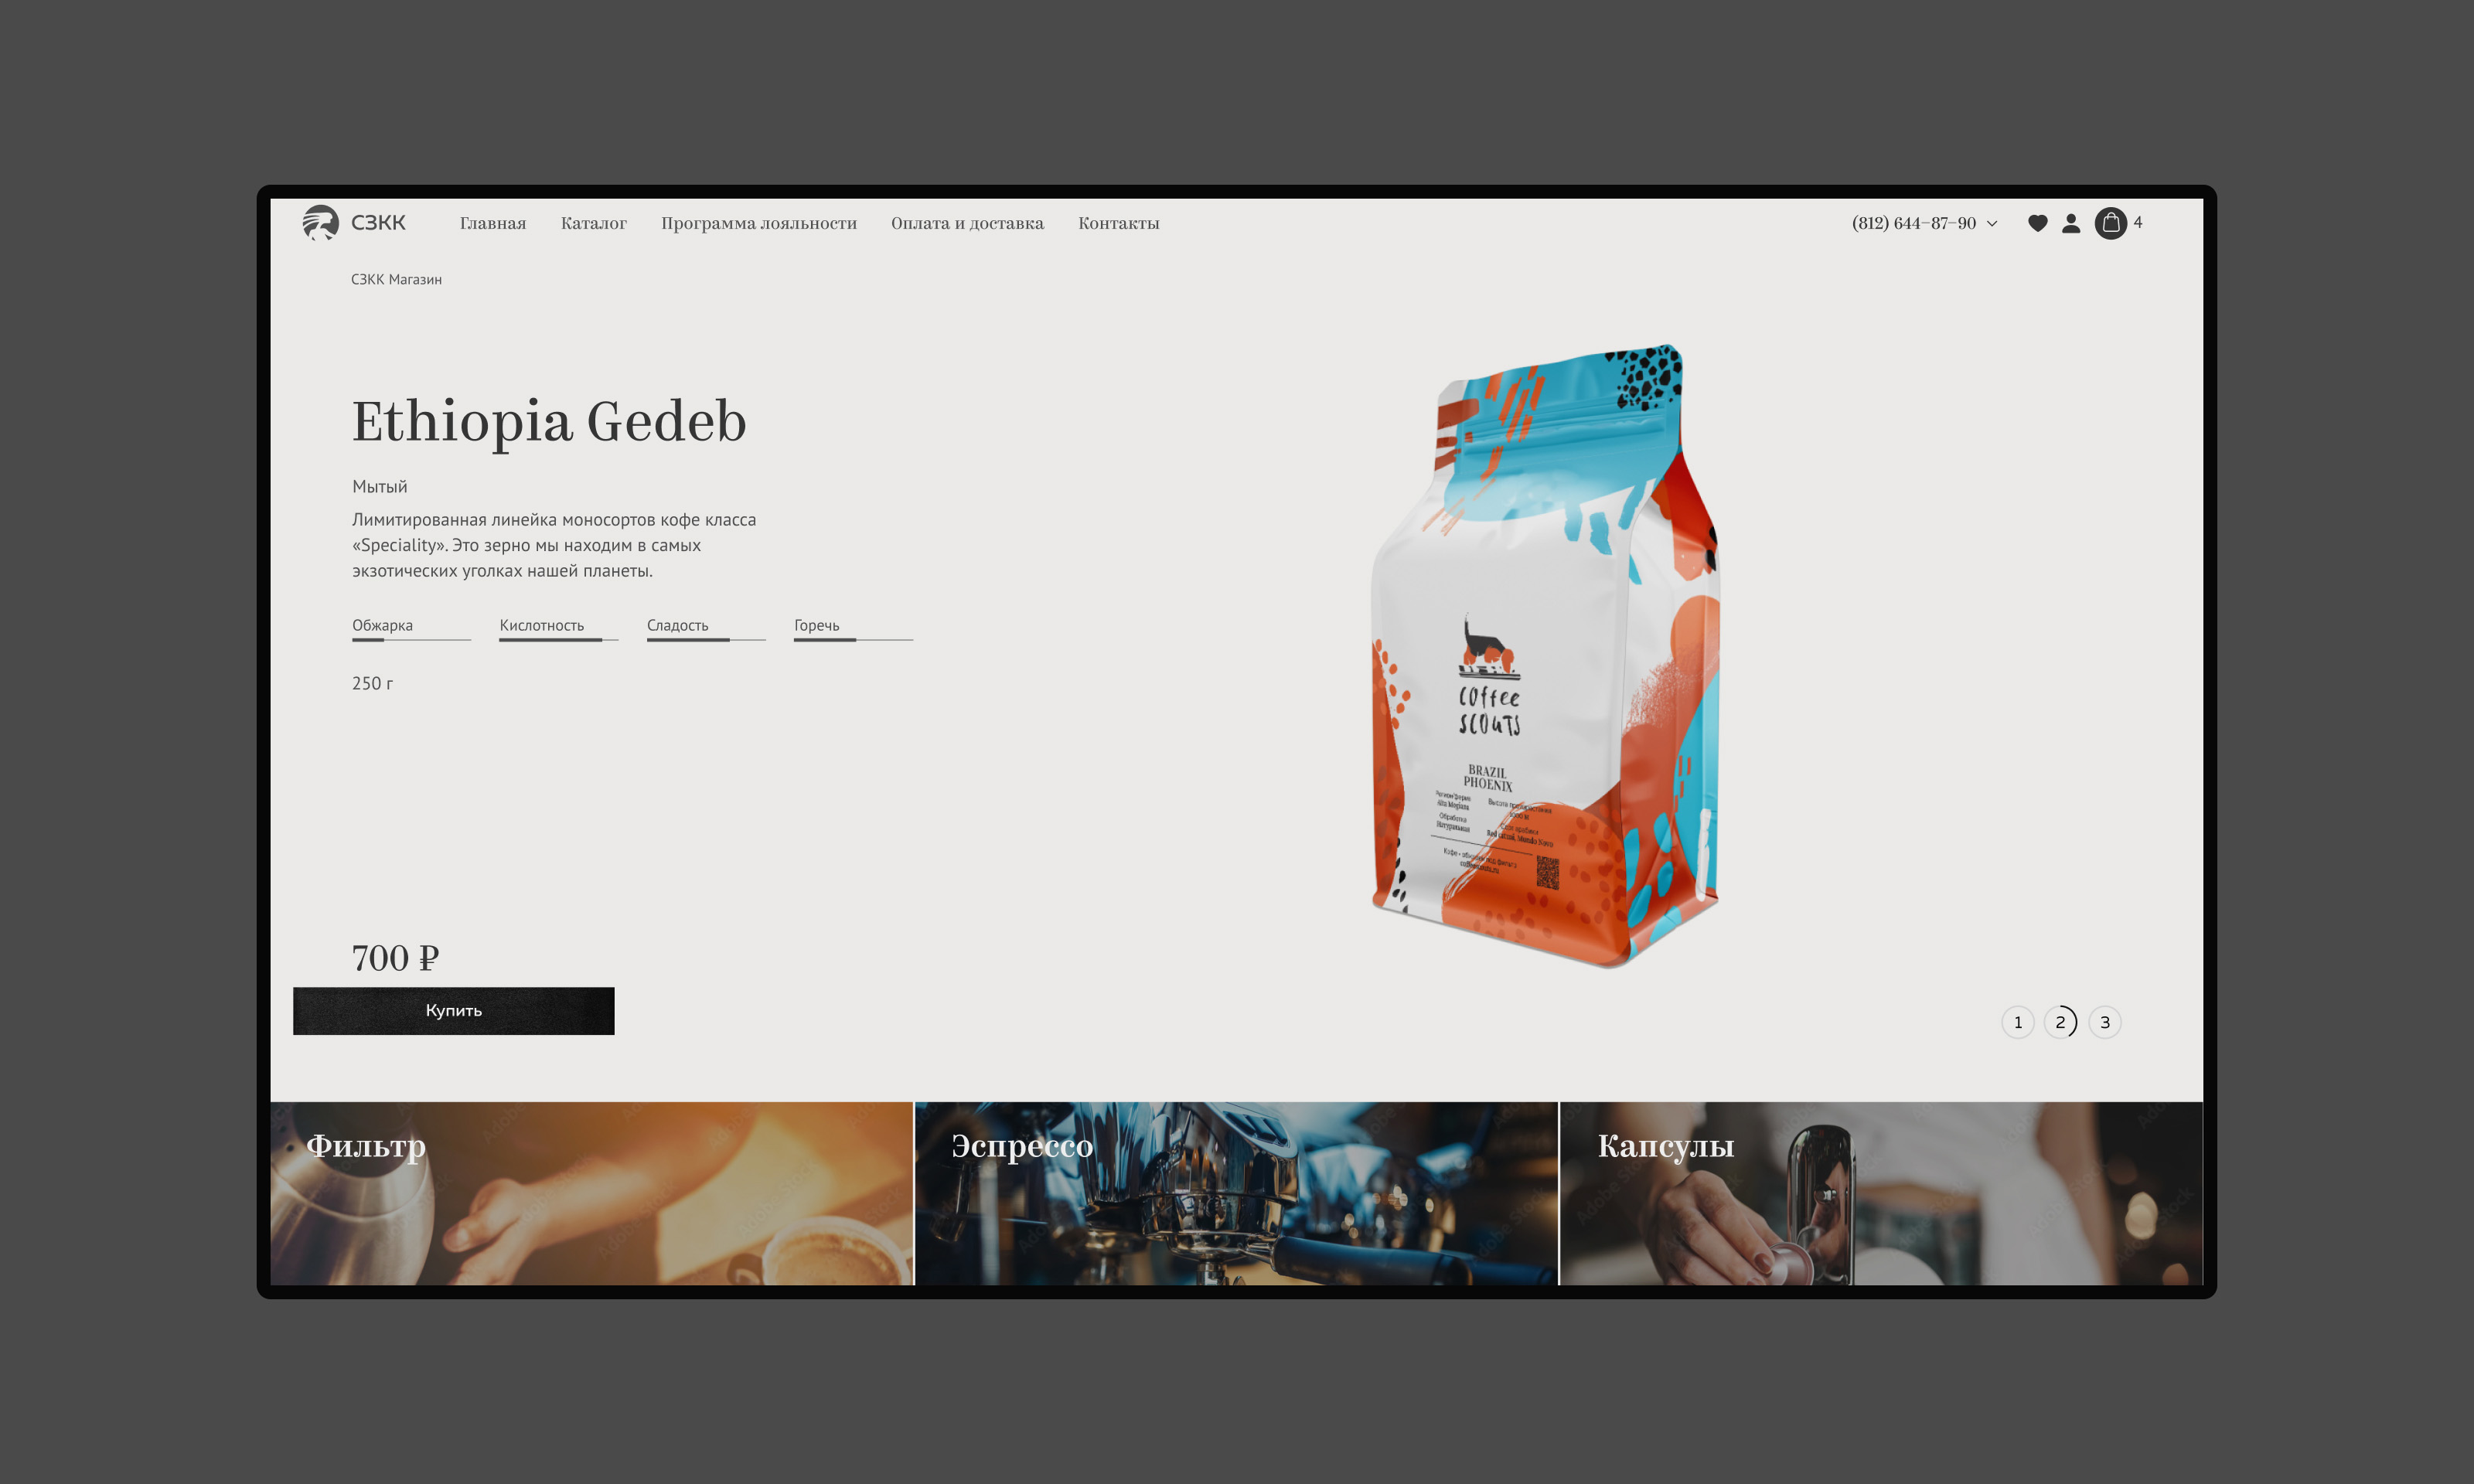Open Оплата и доставка page
The width and height of the screenshot is (2474, 1484).
pyautogui.click(x=967, y=223)
